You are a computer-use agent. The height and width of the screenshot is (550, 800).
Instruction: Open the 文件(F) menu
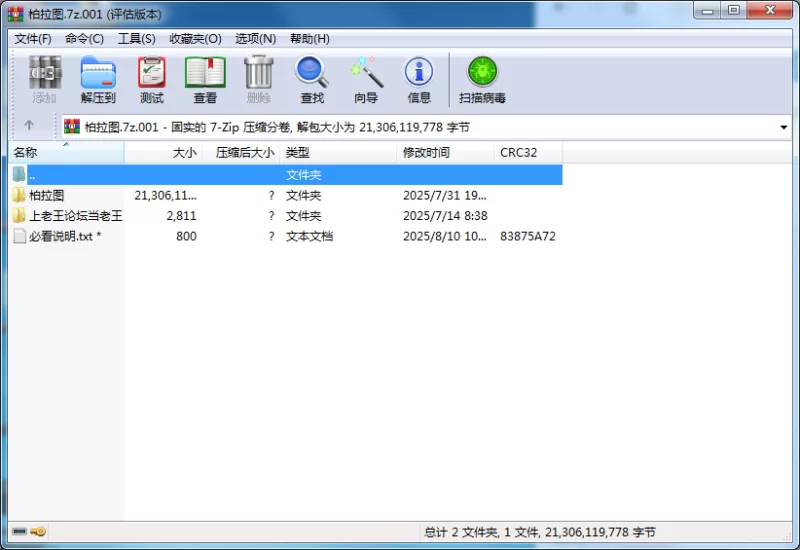(x=33, y=39)
